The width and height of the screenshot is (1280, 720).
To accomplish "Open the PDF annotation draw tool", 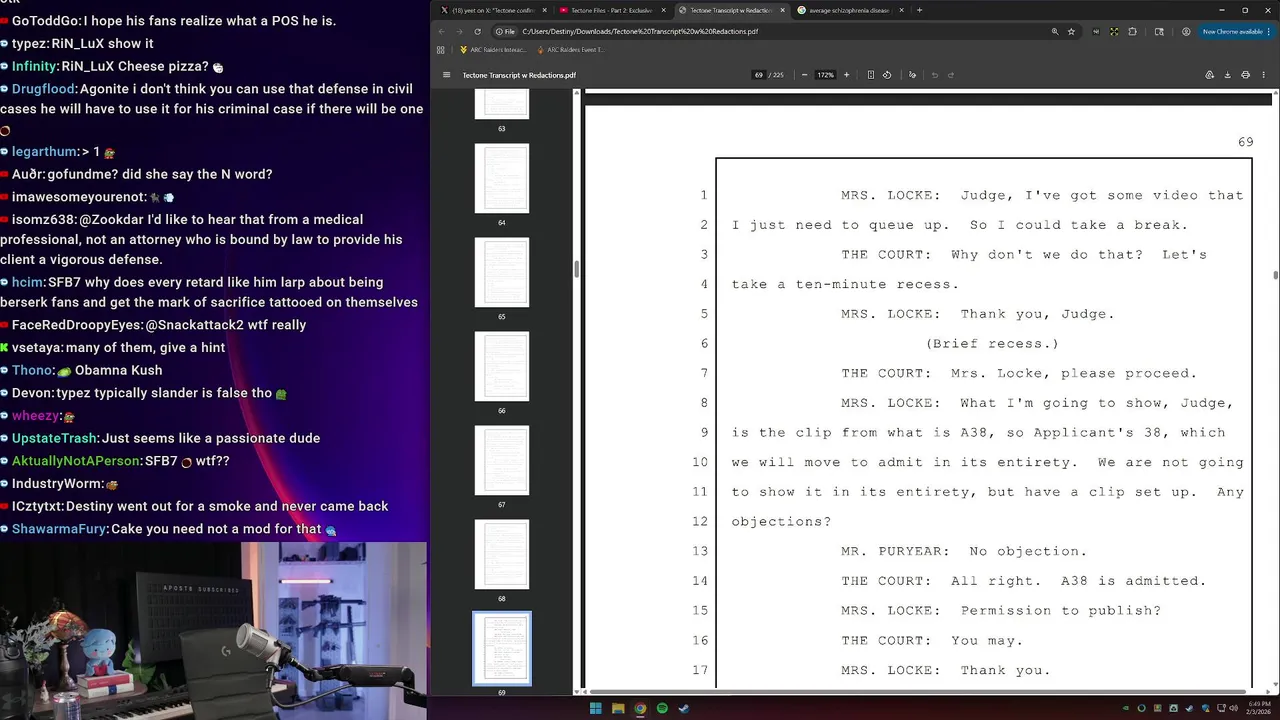I will pos(912,75).
